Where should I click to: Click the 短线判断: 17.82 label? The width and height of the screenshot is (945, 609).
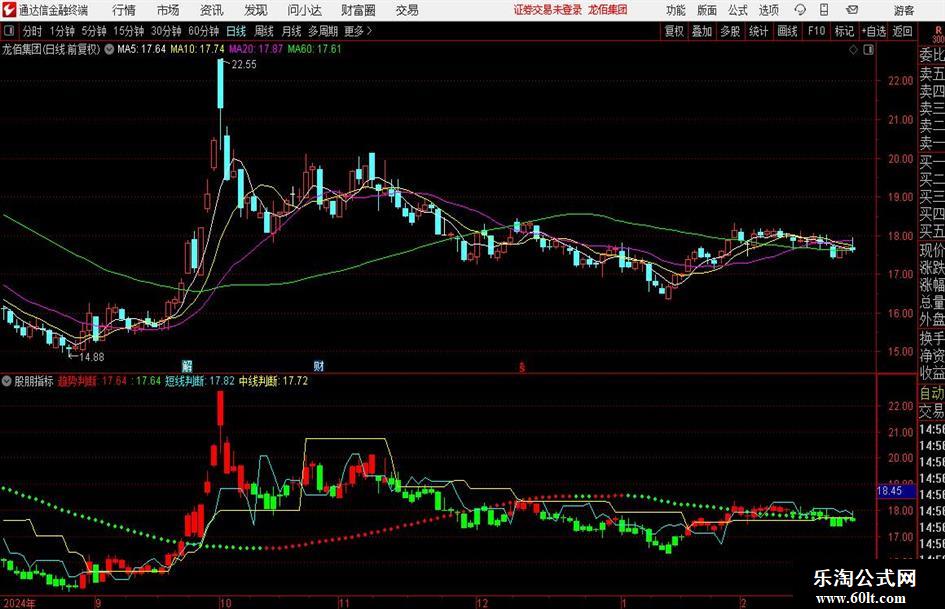coord(200,381)
